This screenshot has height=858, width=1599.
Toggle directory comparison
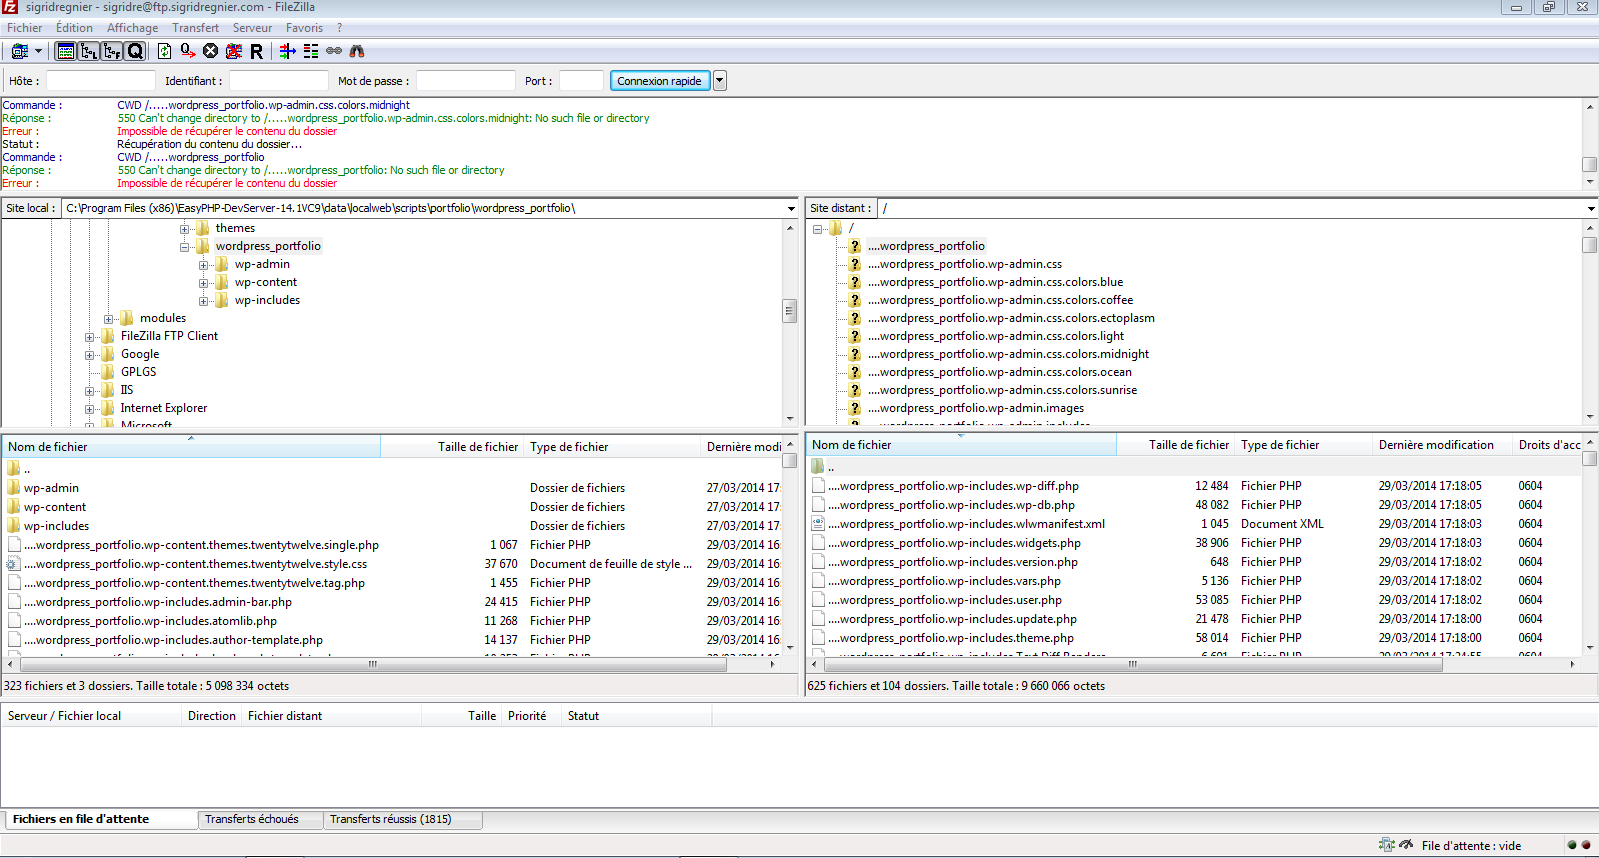[x=311, y=51]
